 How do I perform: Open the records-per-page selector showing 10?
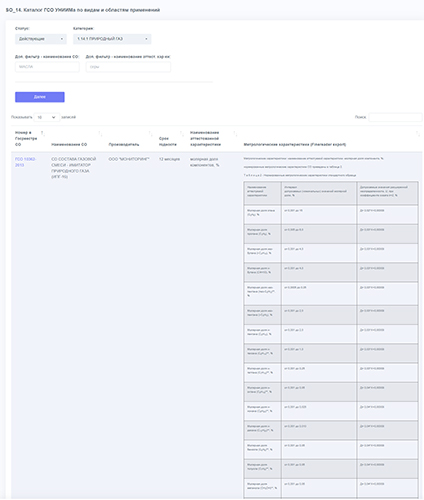point(47,117)
